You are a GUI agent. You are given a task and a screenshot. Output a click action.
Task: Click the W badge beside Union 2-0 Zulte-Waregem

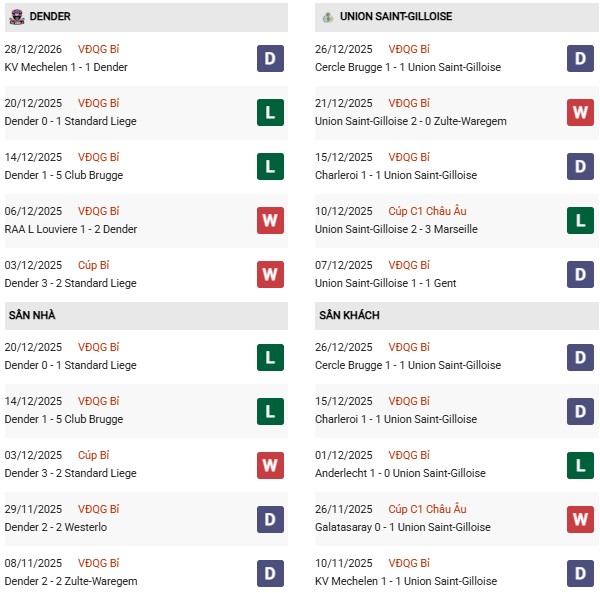pos(580,113)
